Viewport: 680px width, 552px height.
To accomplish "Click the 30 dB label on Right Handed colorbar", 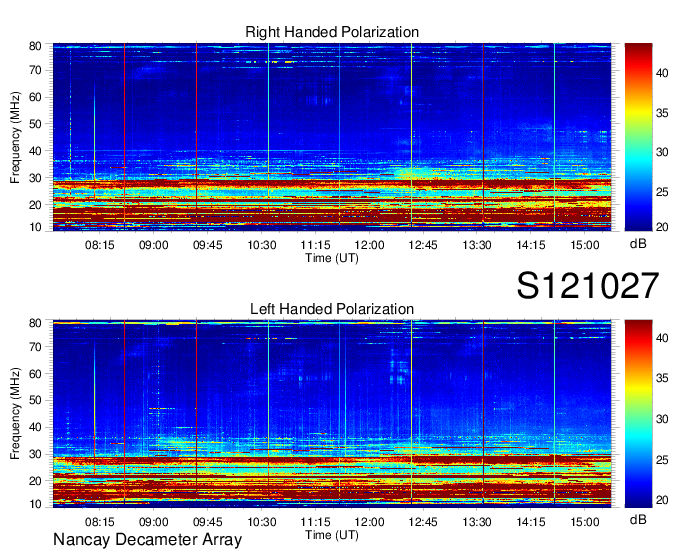I will [662, 153].
